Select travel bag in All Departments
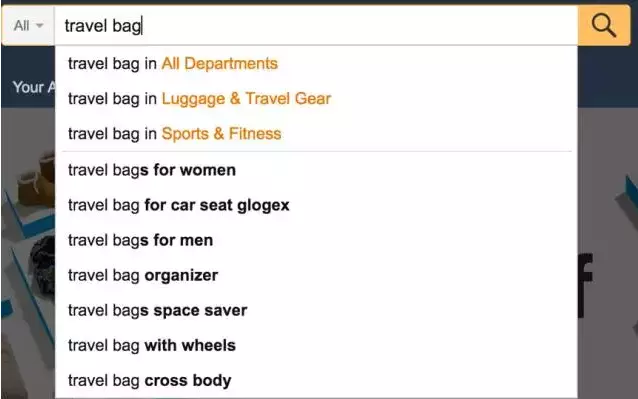This screenshot has width=638, height=399. click(x=316, y=63)
